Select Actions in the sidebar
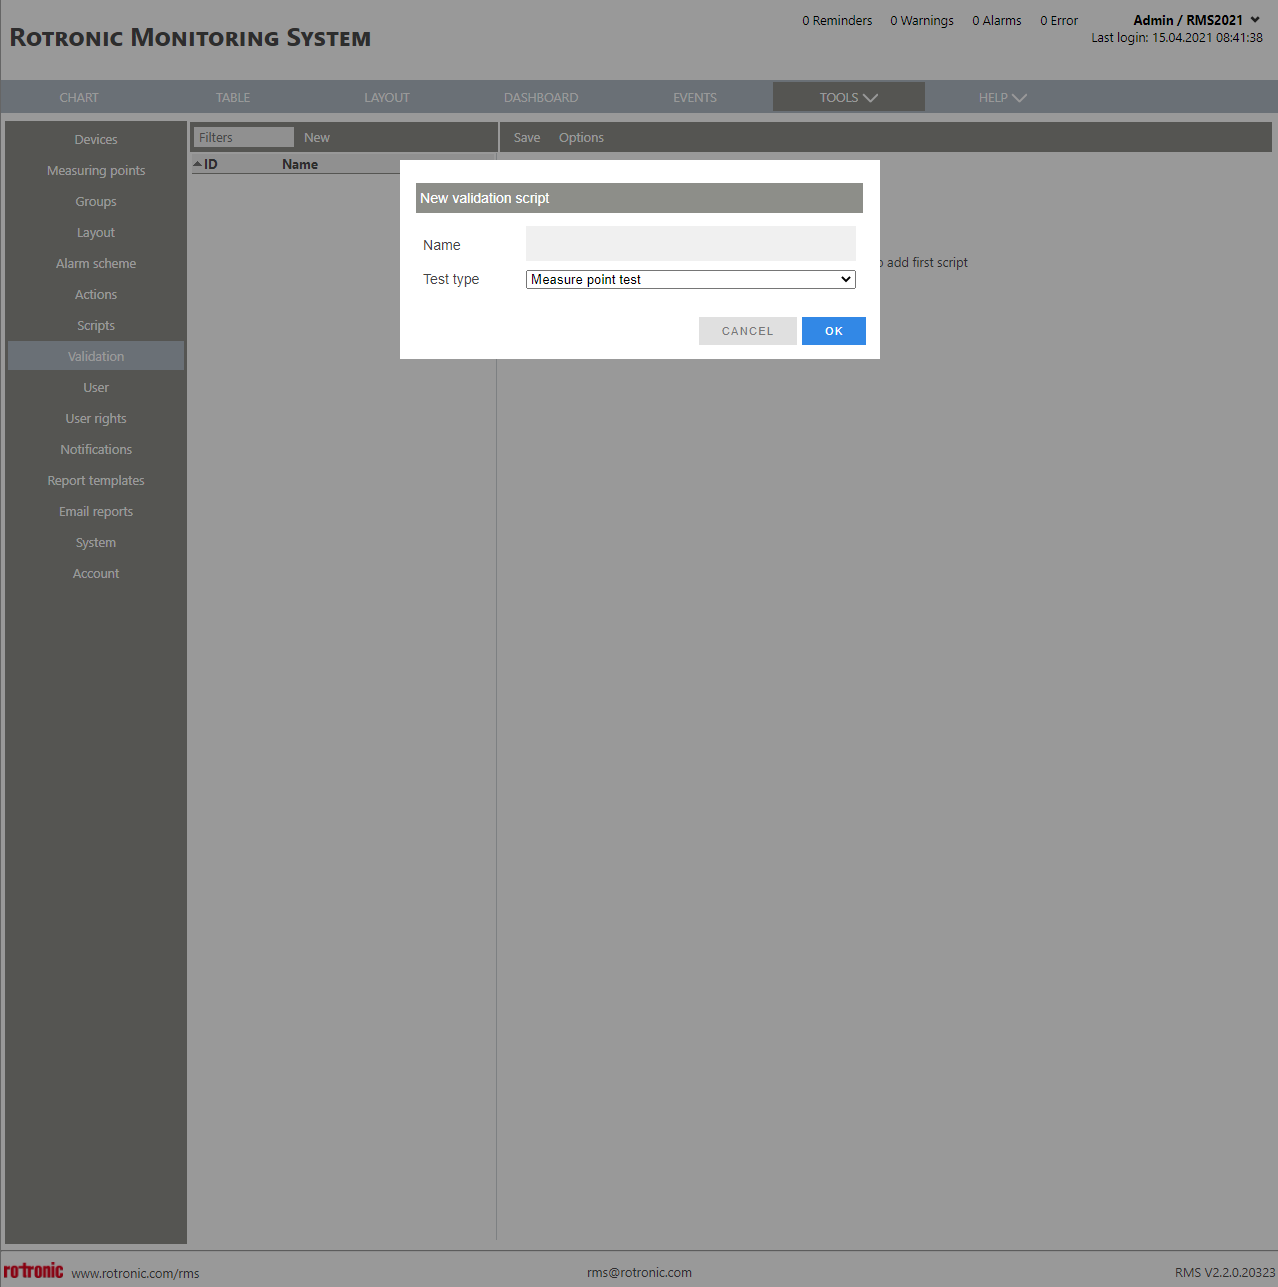Image resolution: width=1278 pixels, height=1287 pixels. (x=96, y=294)
